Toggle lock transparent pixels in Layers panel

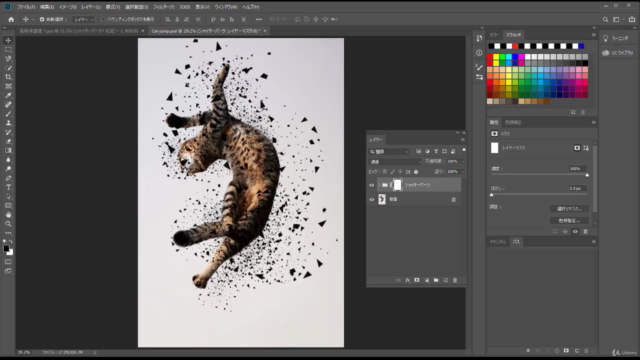[x=384, y=172]
